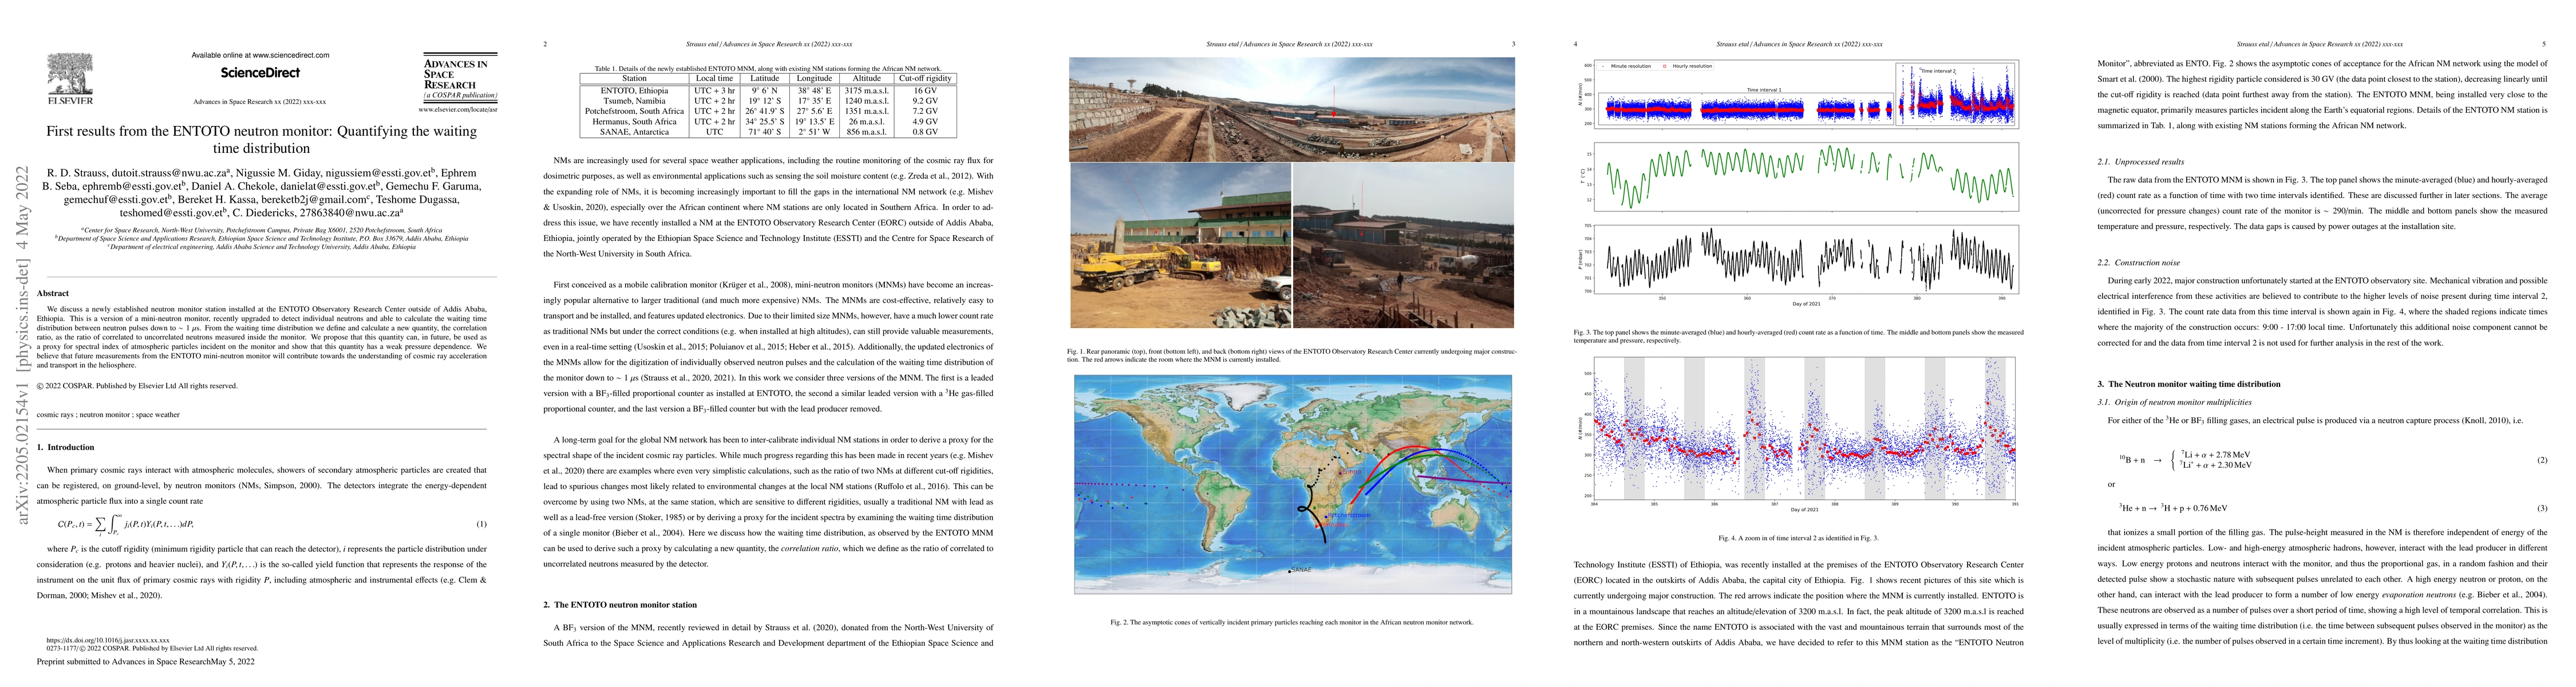Click the Fig. 2 caption text

click(x=1292, y=622)
